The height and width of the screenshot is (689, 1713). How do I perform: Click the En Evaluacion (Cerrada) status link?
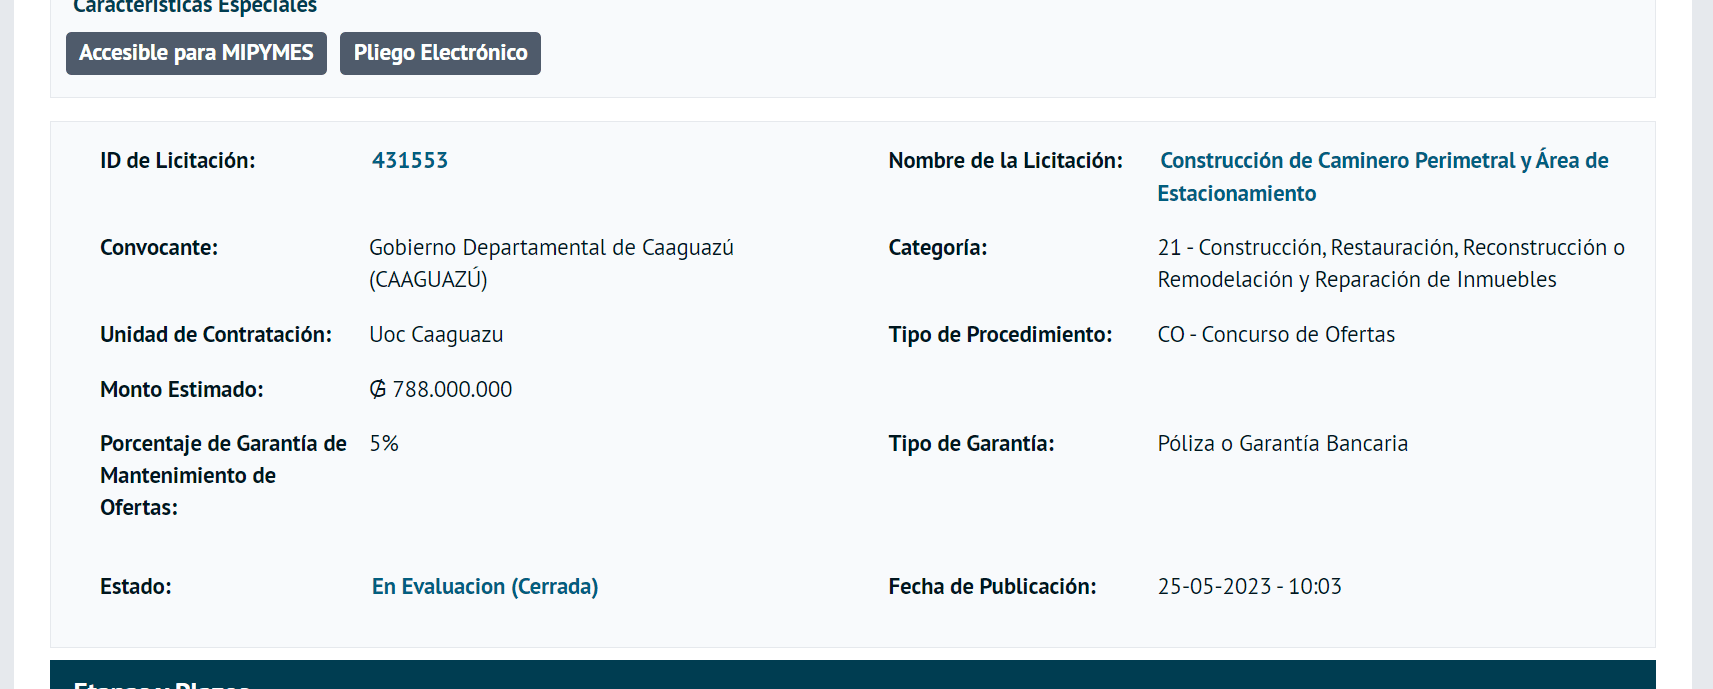485,587
